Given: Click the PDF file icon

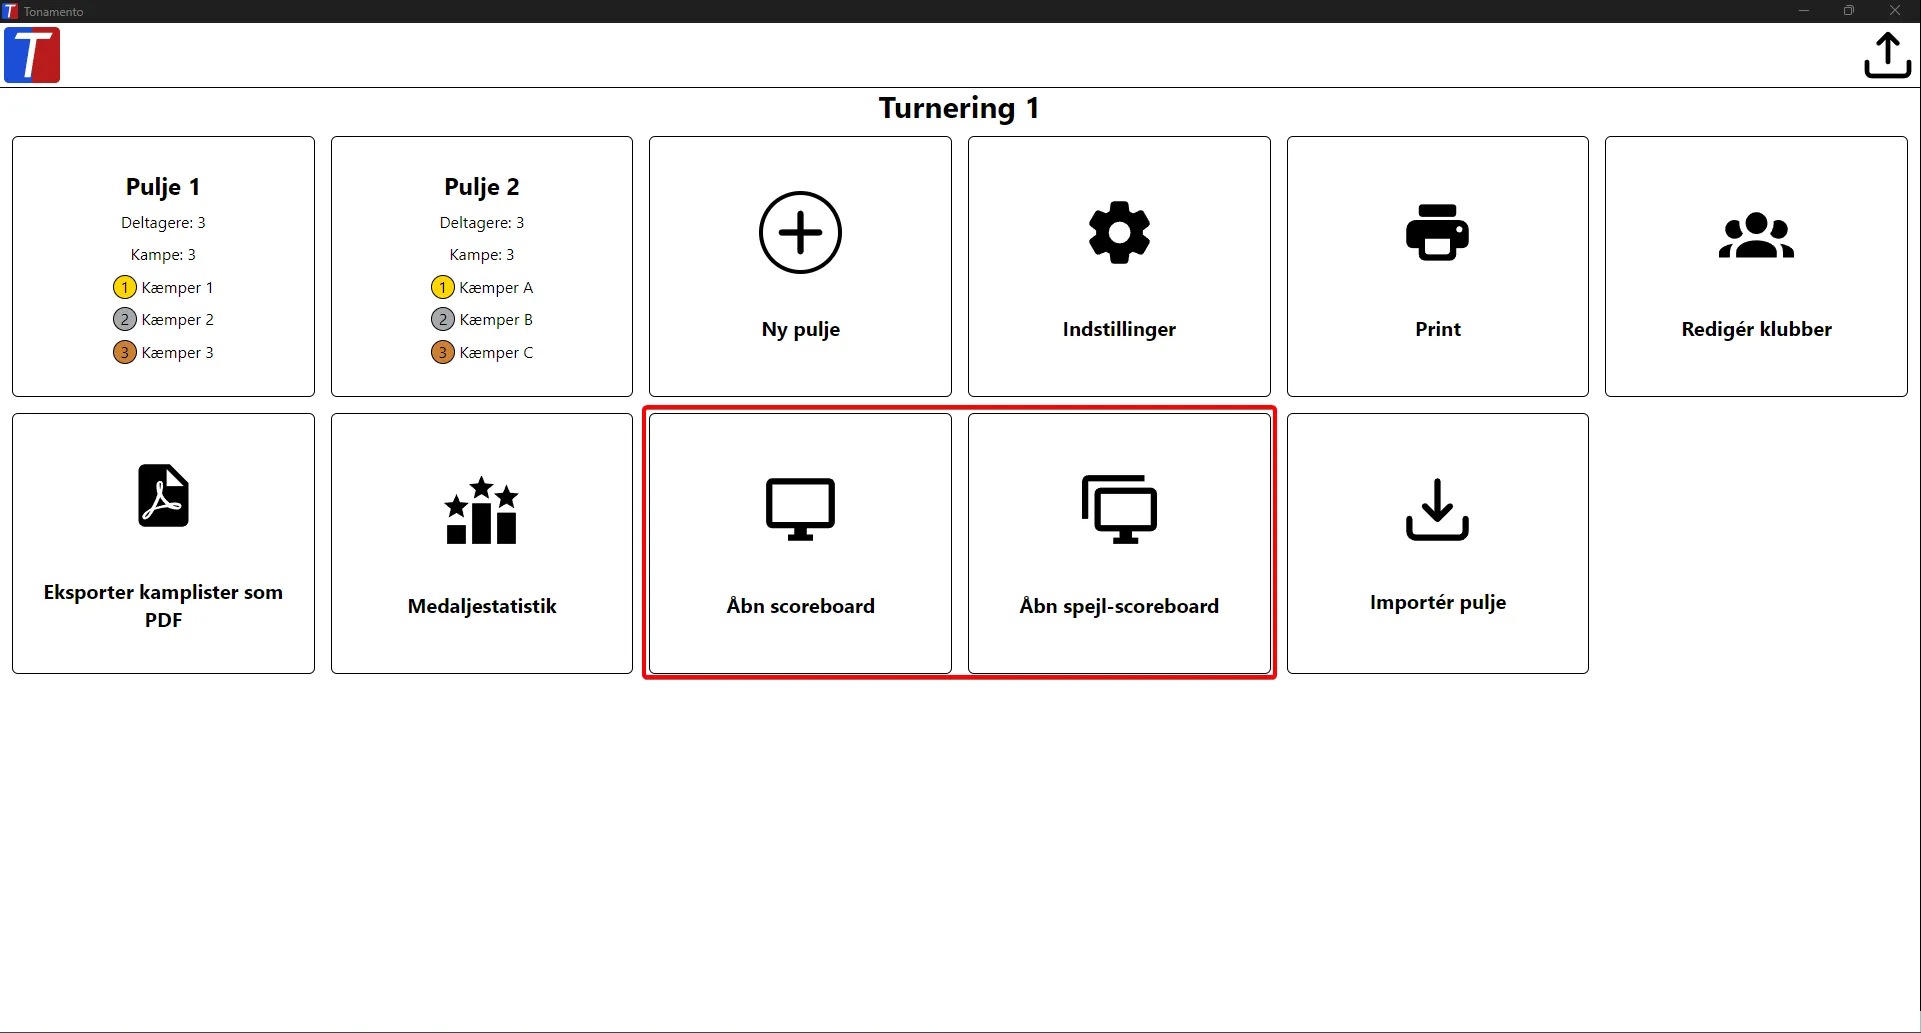Looking at the screenshot, I should tap(163, 495).
